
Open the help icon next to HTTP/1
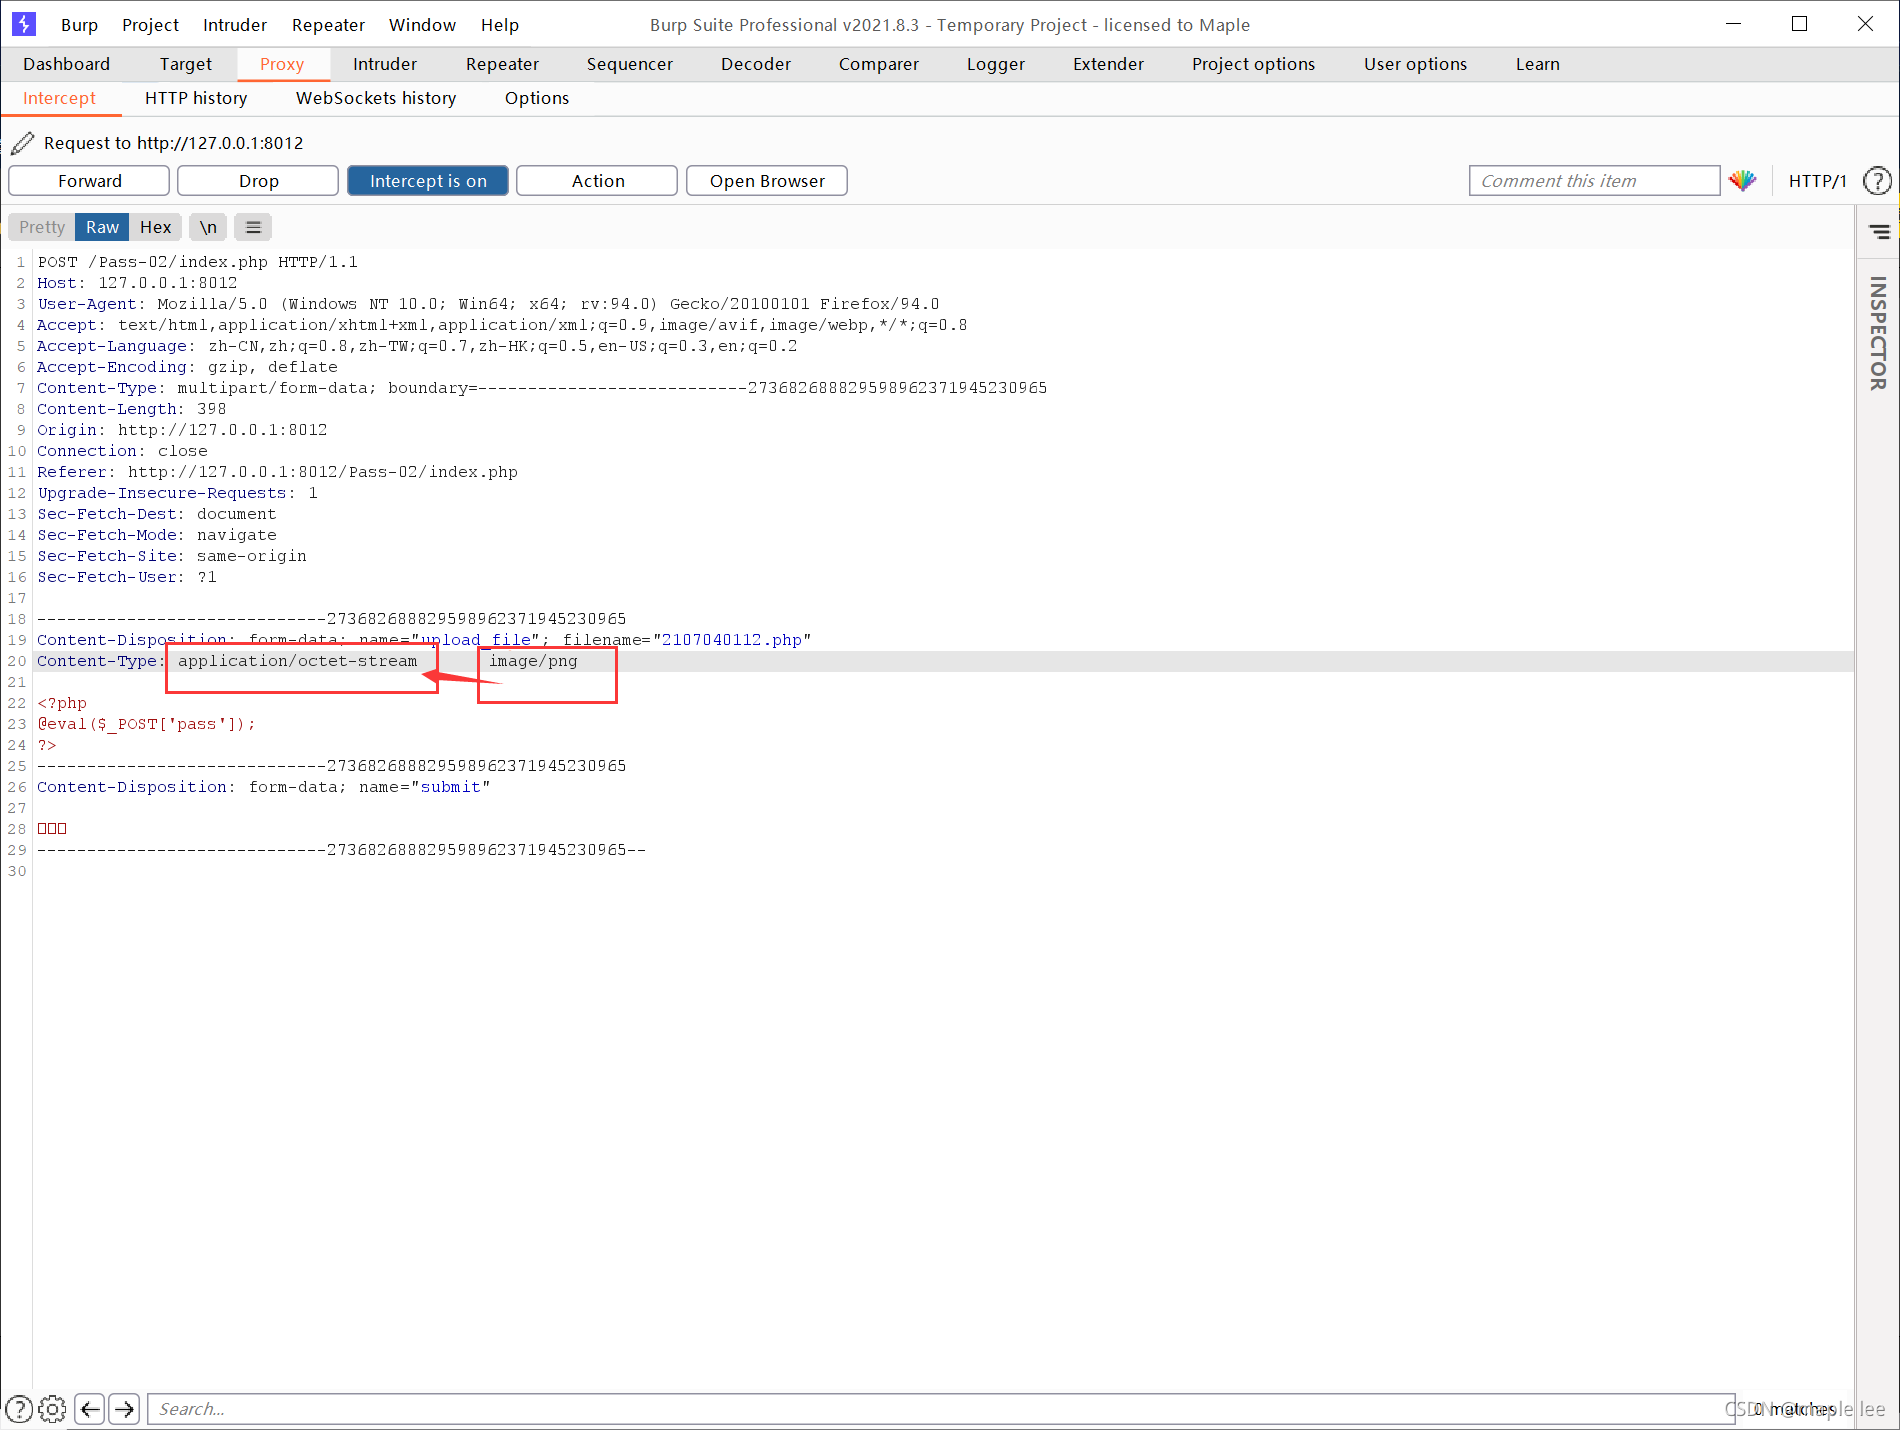click(x=1877, y=181)
